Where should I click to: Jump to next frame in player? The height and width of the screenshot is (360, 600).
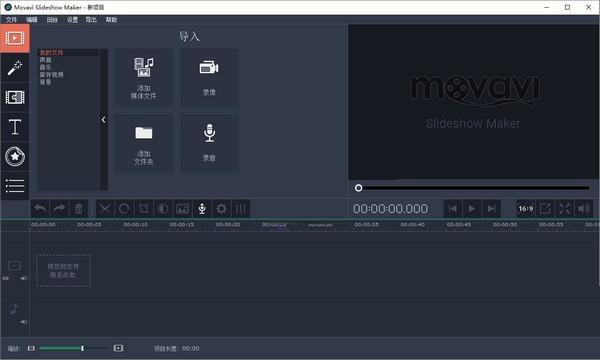[491, 209]
